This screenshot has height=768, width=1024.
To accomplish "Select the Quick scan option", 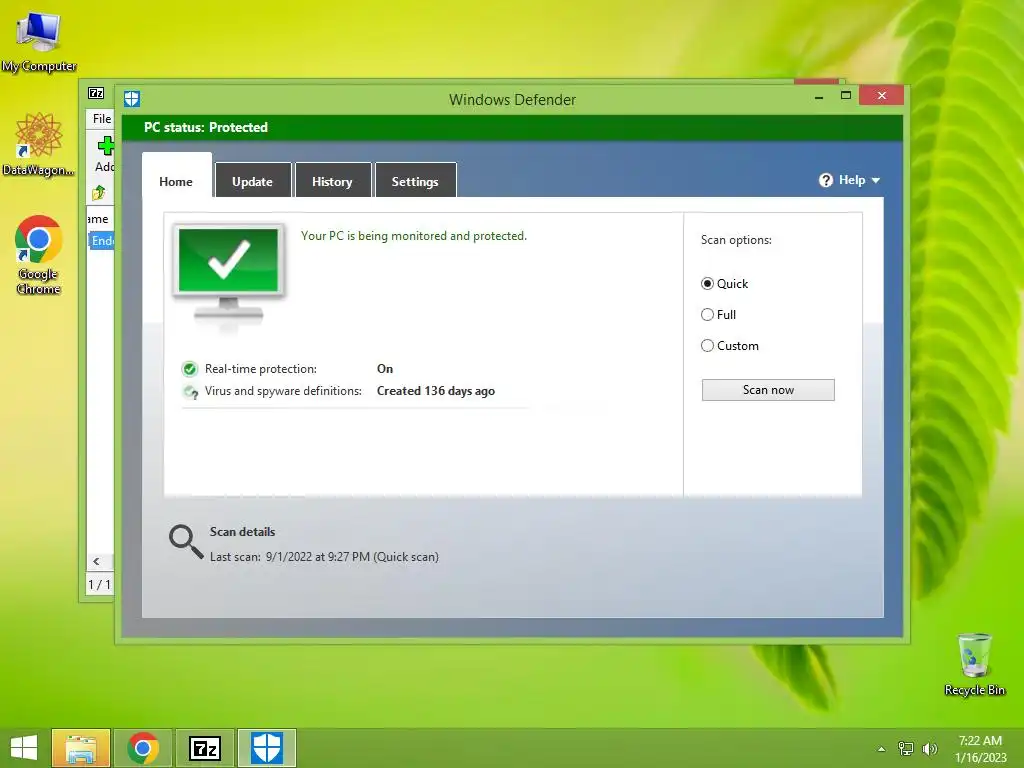I will tap(725, 283).
